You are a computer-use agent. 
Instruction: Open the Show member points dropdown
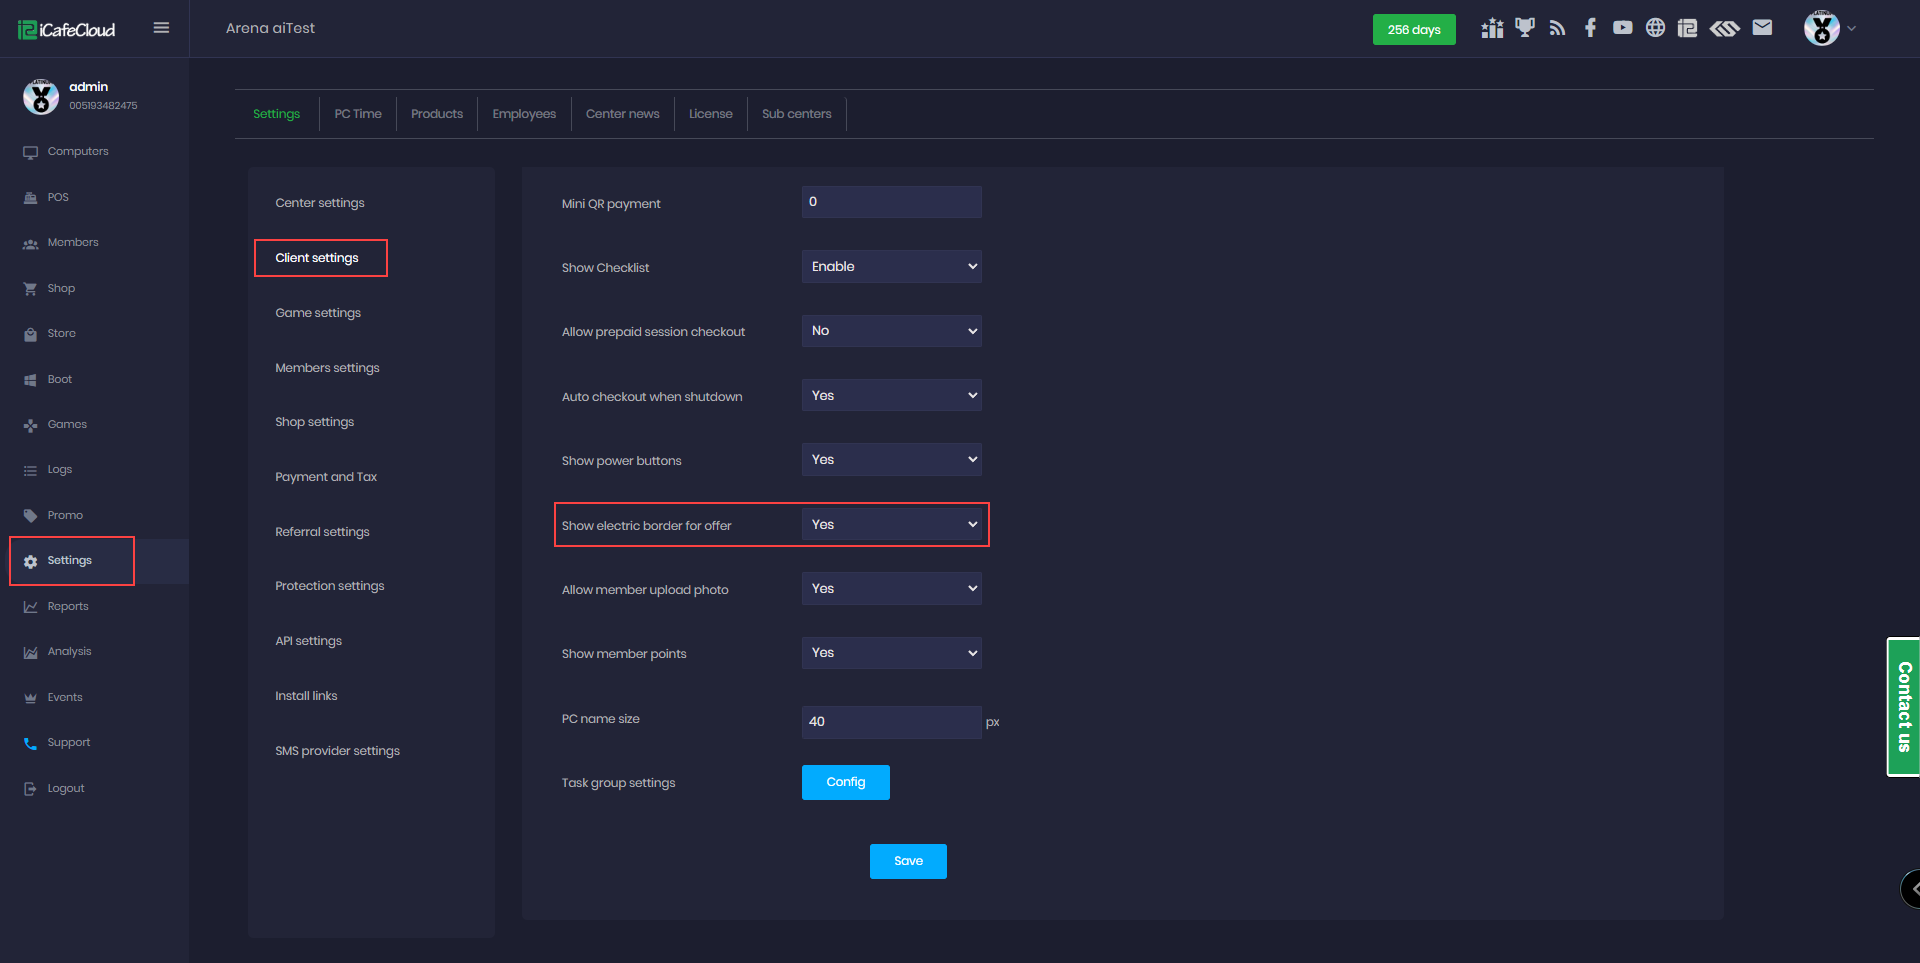[891, 653]
